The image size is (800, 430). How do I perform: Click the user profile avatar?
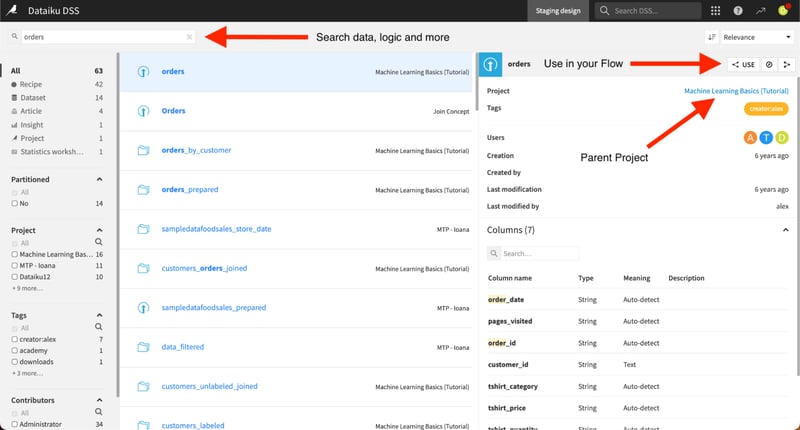pyautogui.click(x=785, y=11)
